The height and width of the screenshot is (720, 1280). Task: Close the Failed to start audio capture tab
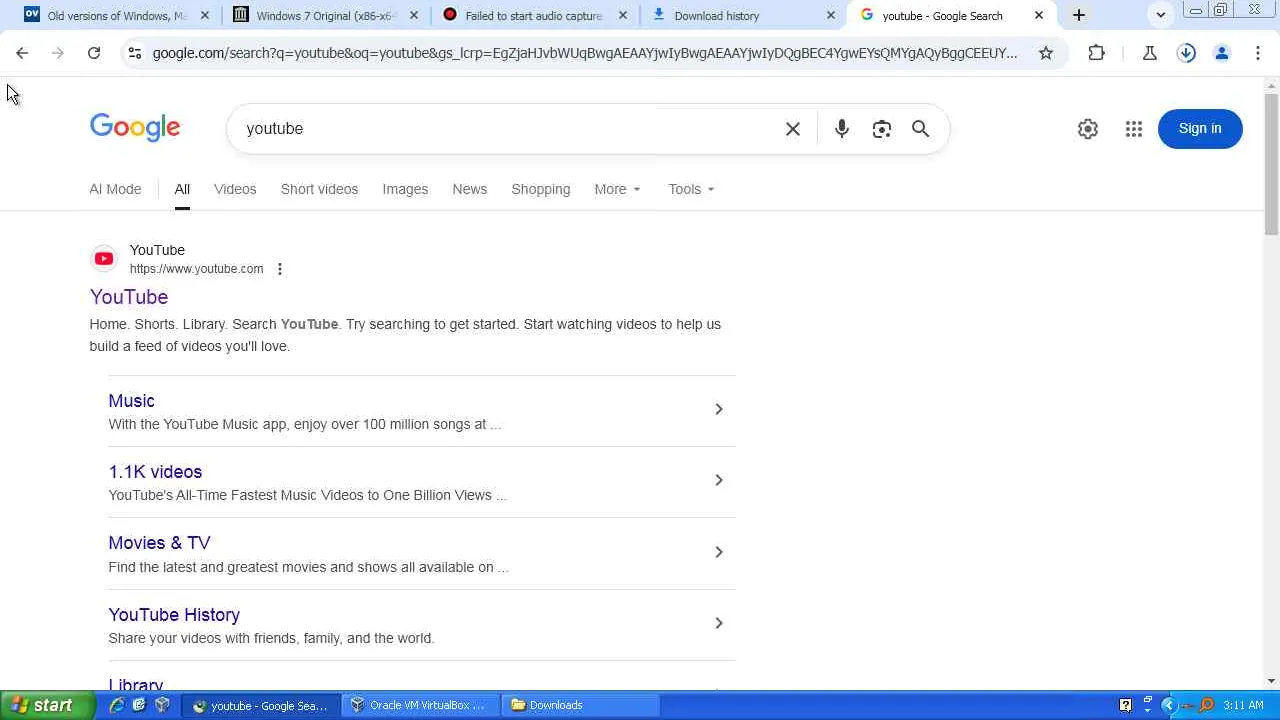(x=623, y=15)
